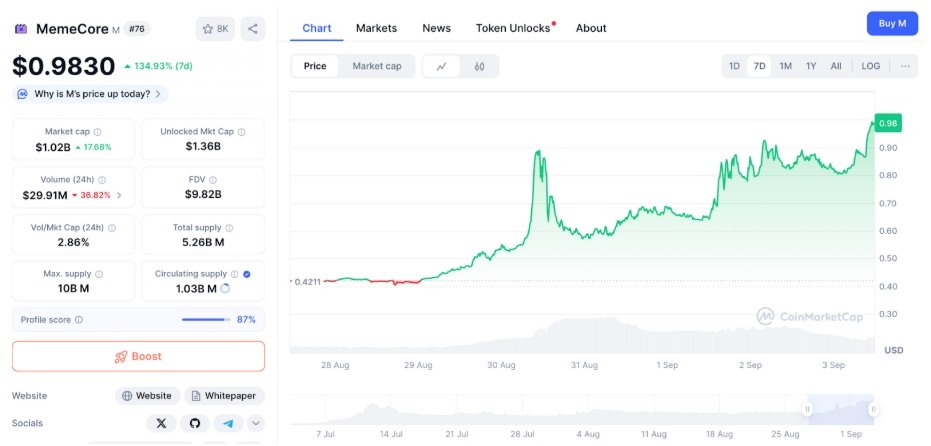
Task: Open the Chart tab
Action: coord(316,28)
